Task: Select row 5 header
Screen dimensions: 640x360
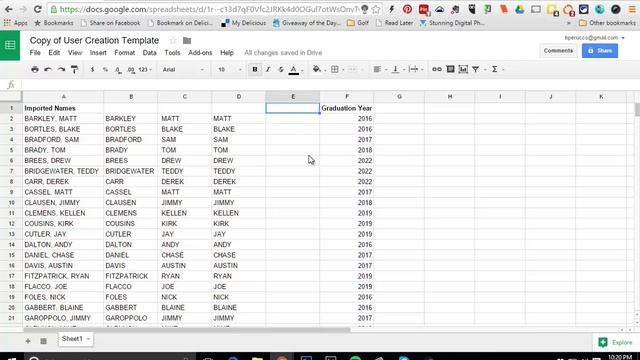Action: coord(11,150)
